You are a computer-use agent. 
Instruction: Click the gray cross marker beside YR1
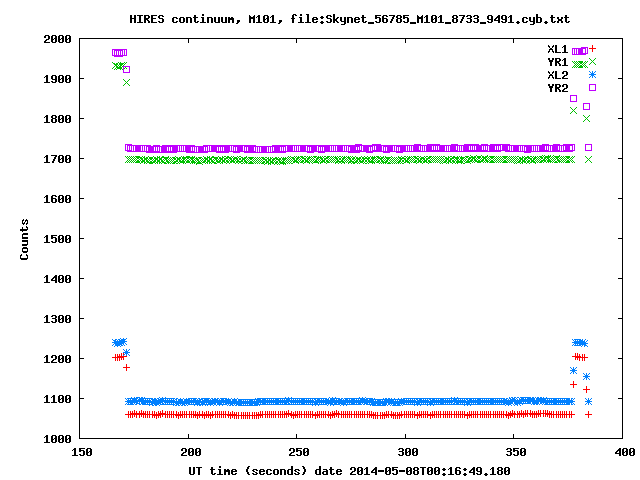click(592, 62)
